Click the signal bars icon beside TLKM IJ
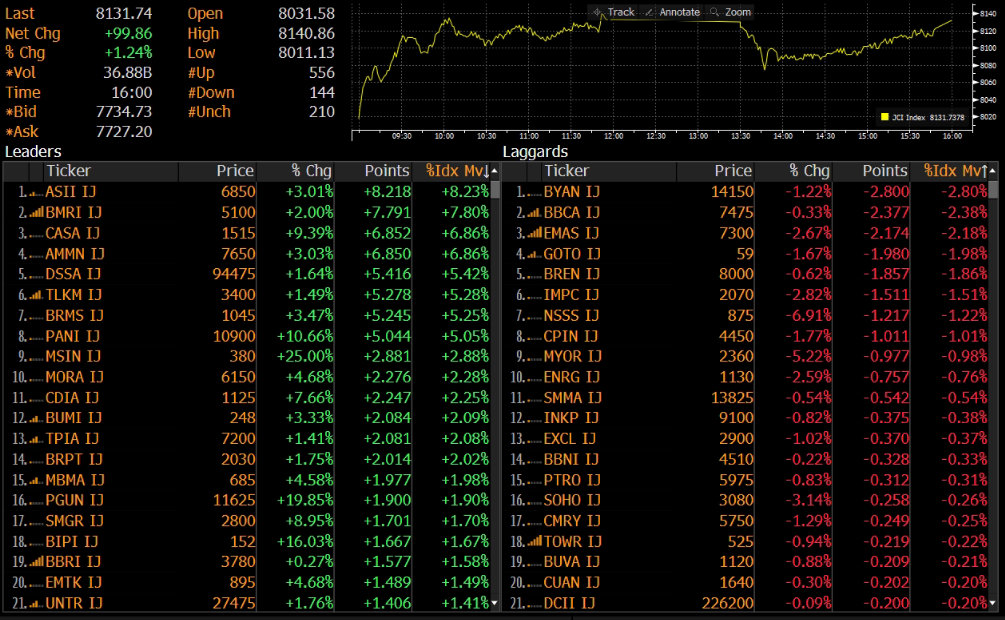The width and height of the screenshot is (1005, 620). (x=35, y=295)
